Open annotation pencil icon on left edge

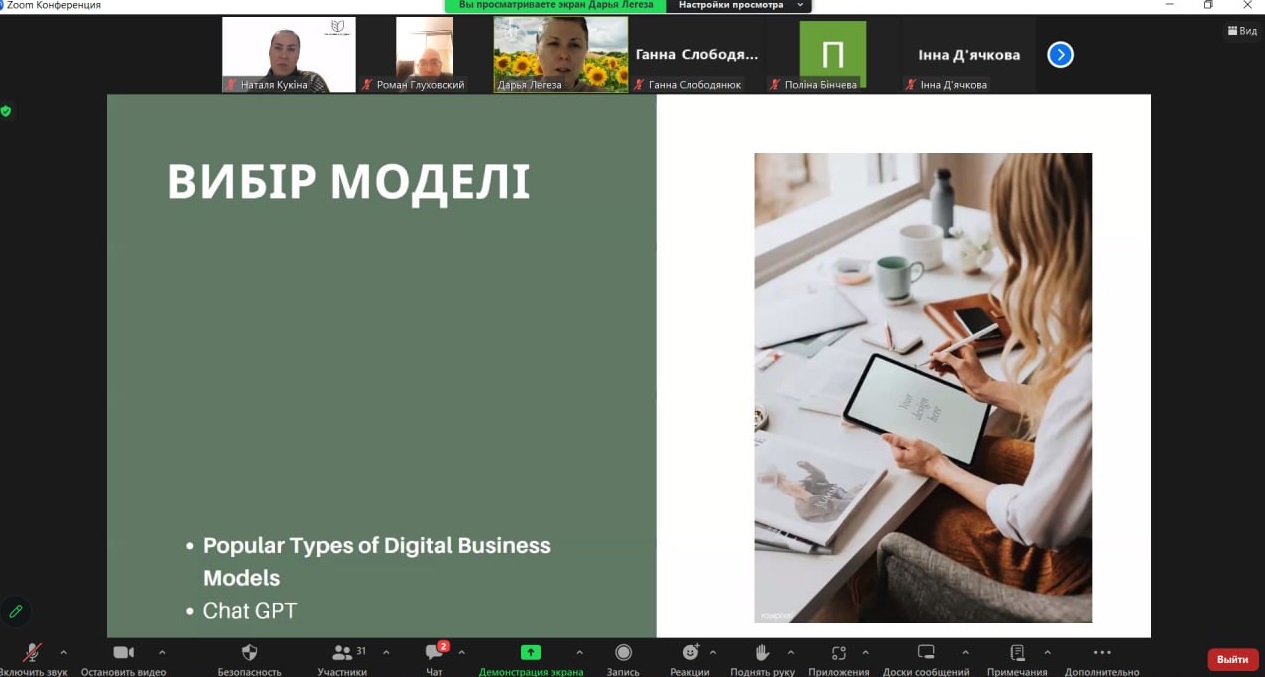(16, 610)
